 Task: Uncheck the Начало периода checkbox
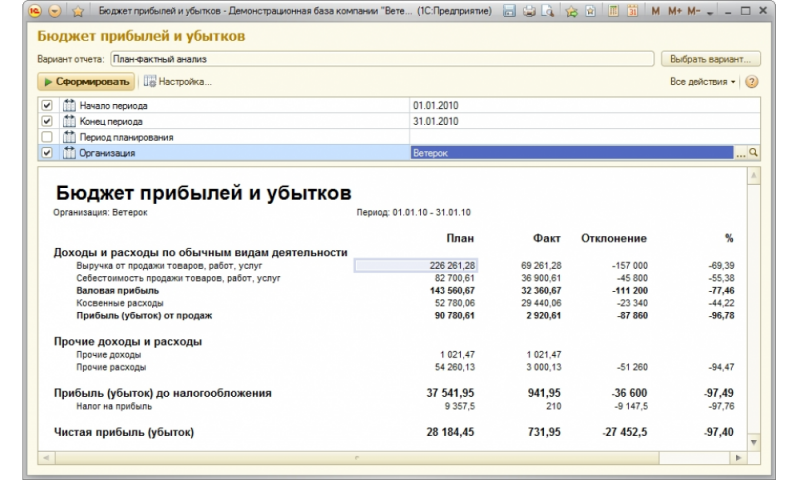(47, 105)
